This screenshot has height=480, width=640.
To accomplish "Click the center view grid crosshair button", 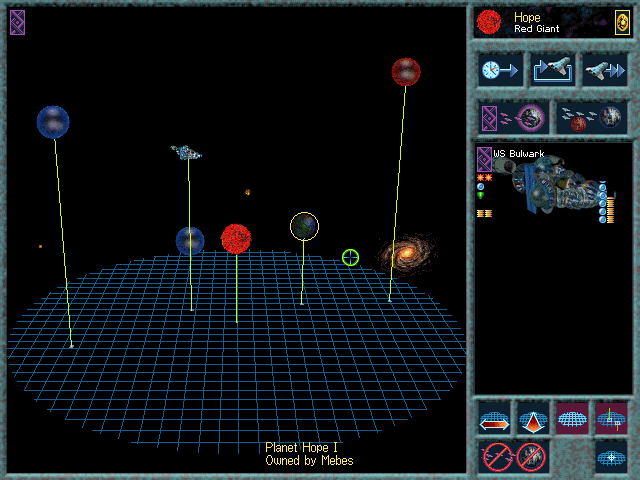I will [x=611, y=457].
